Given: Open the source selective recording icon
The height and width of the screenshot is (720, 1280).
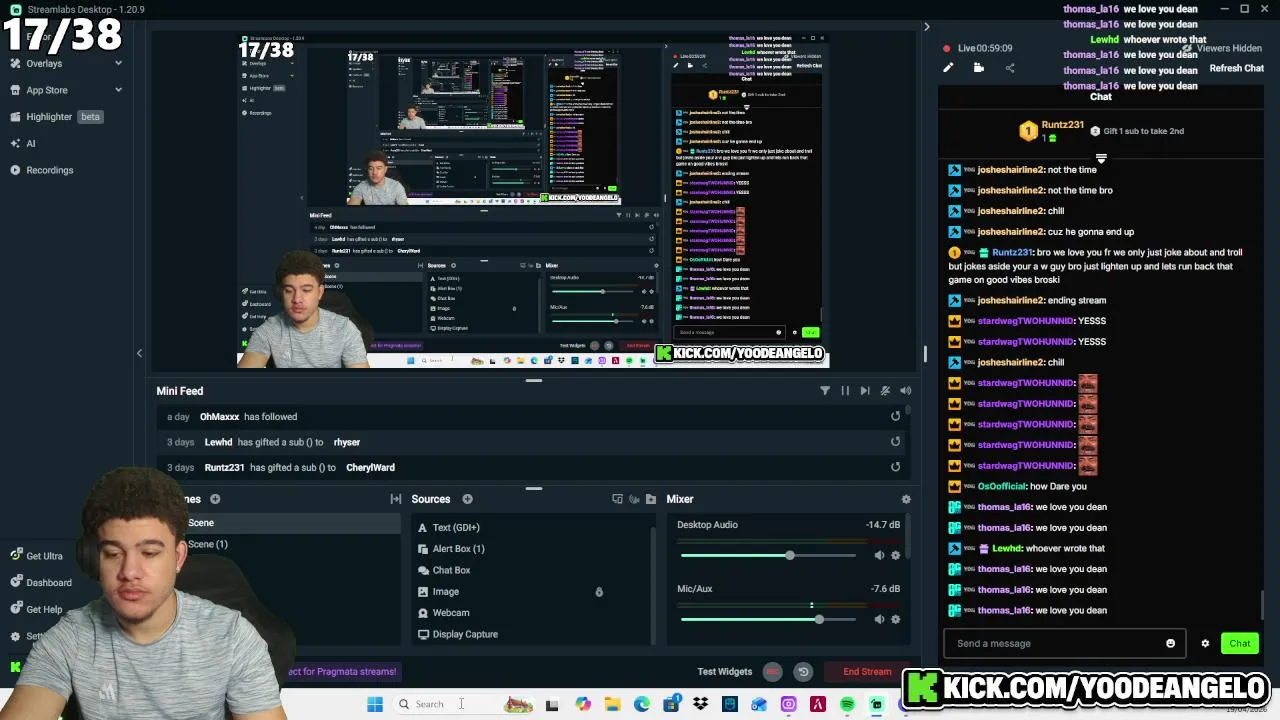Looking at the screenshot, I should (x=617, y=499).
